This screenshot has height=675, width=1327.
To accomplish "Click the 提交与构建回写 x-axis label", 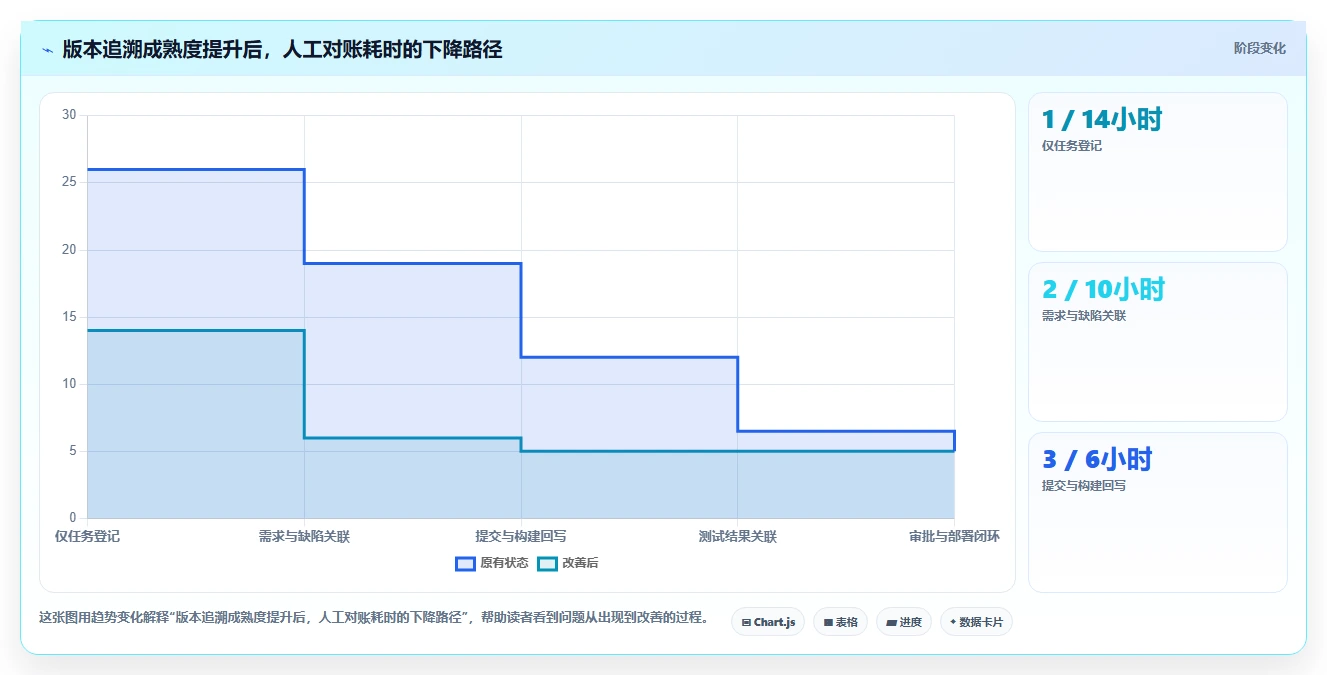I will 521,536.
